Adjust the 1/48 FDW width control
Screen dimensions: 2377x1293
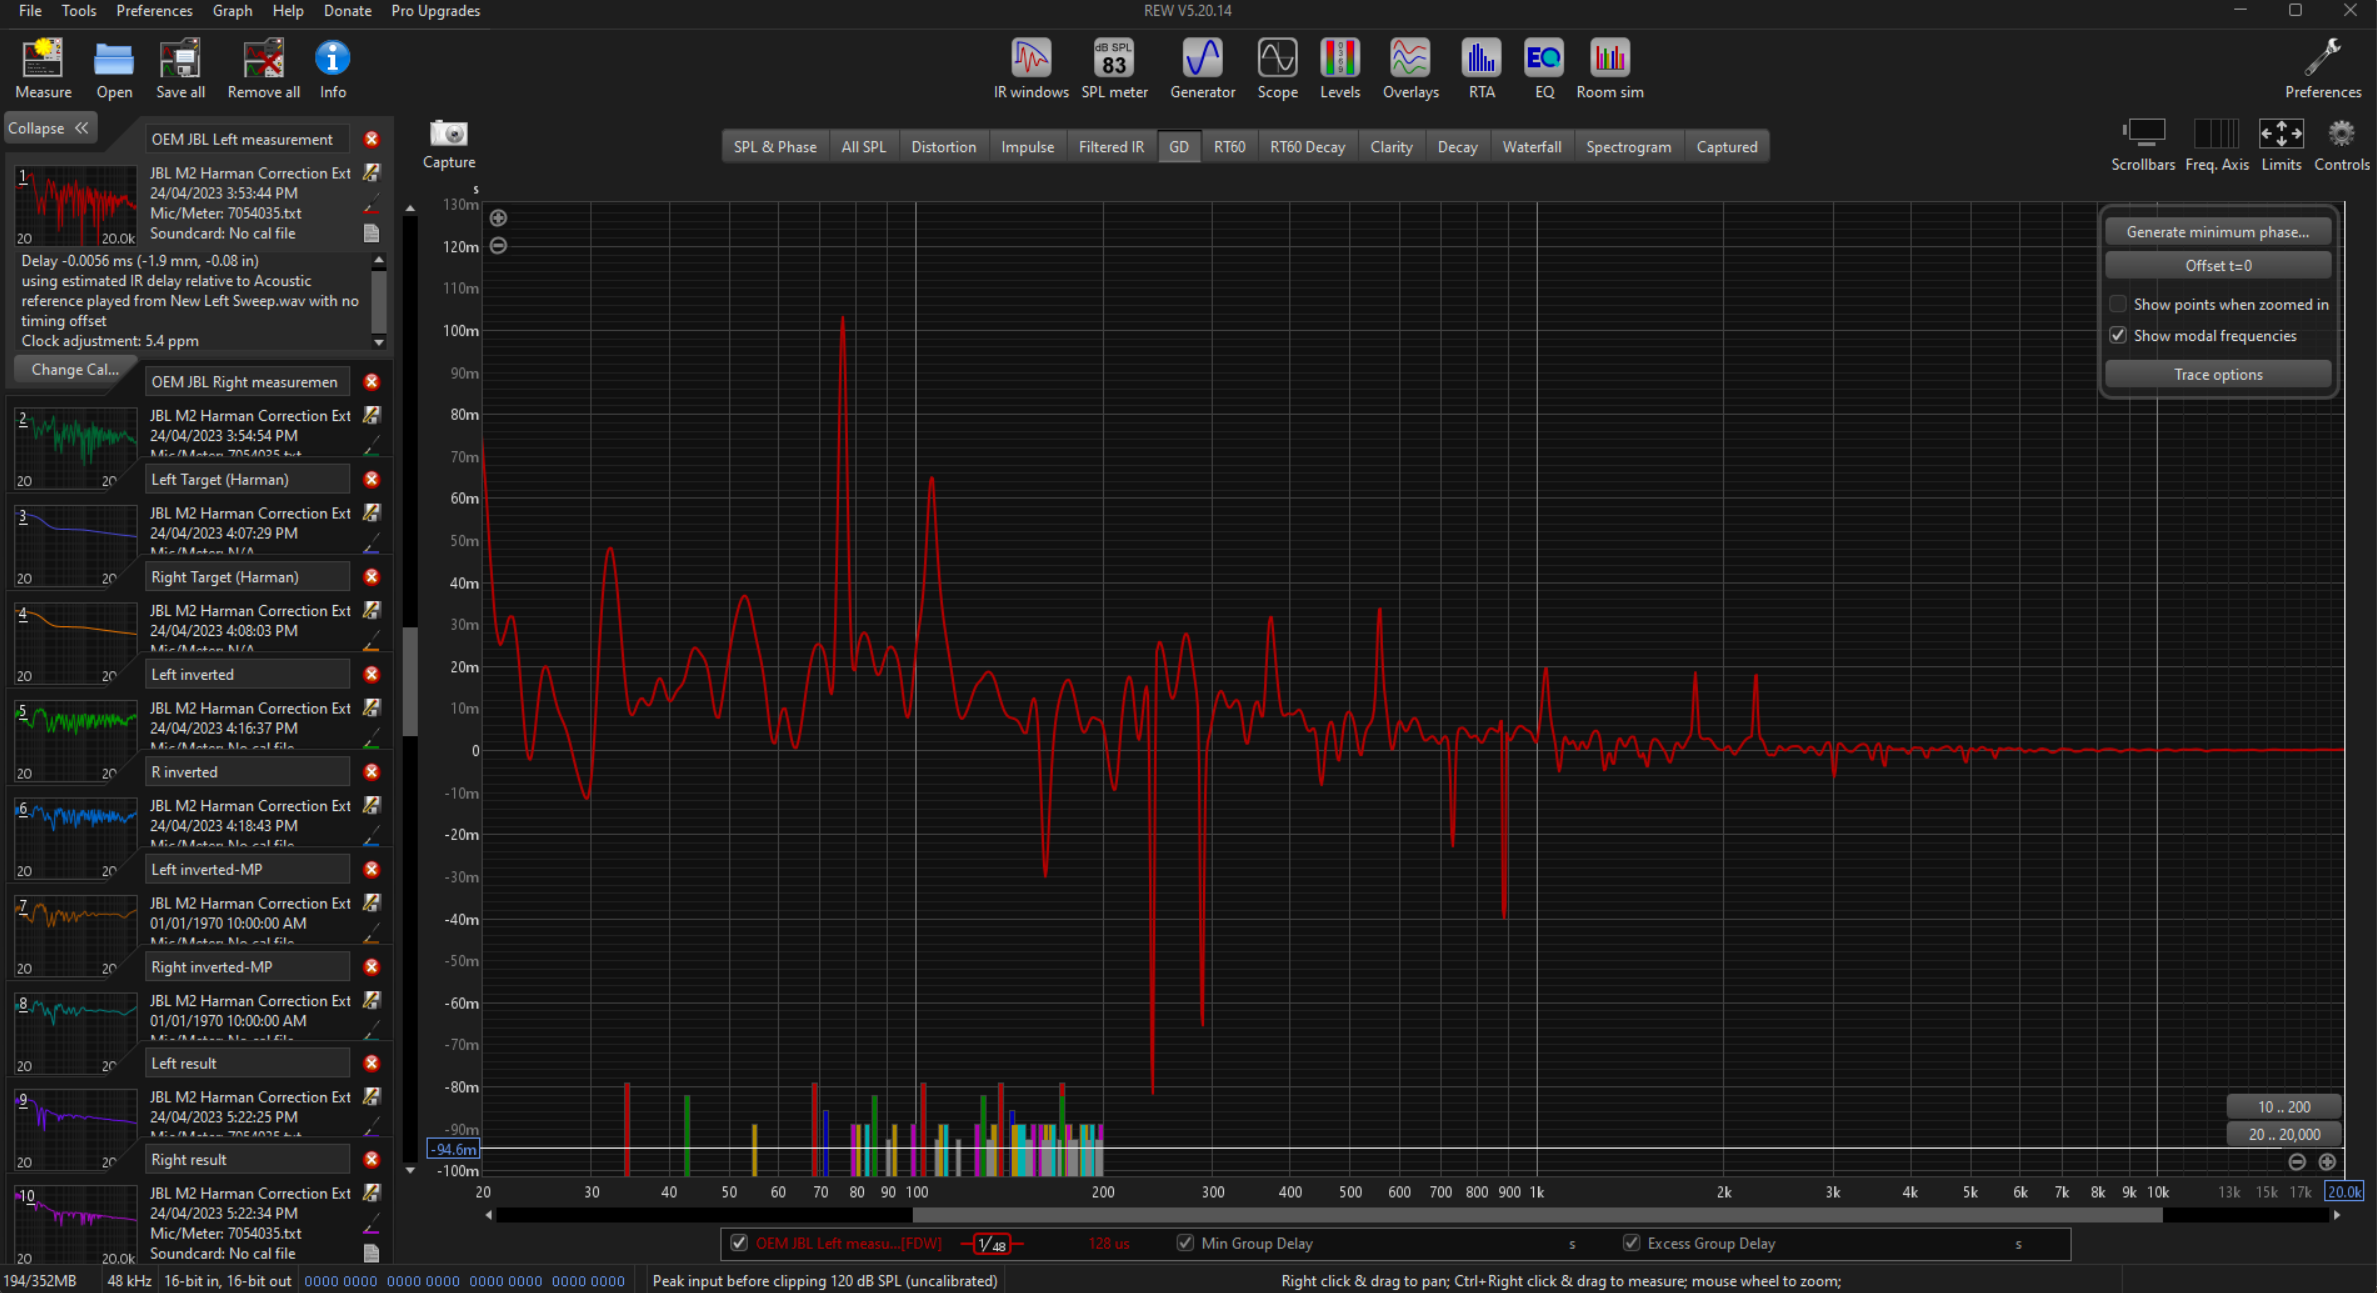point(992,1243)
